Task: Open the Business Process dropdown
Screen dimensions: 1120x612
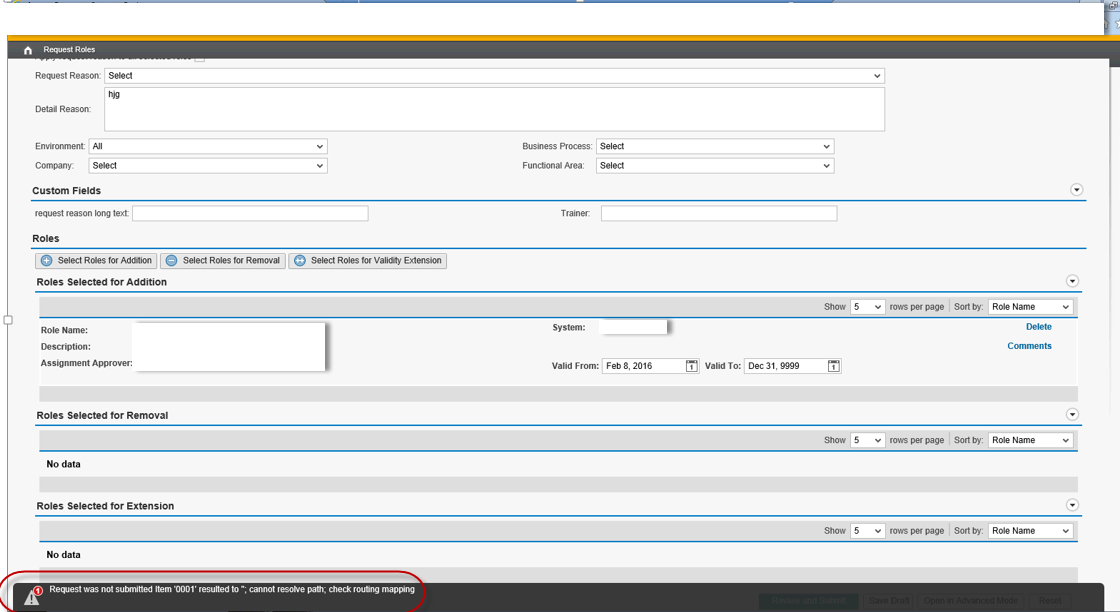Action: point(715,146)
